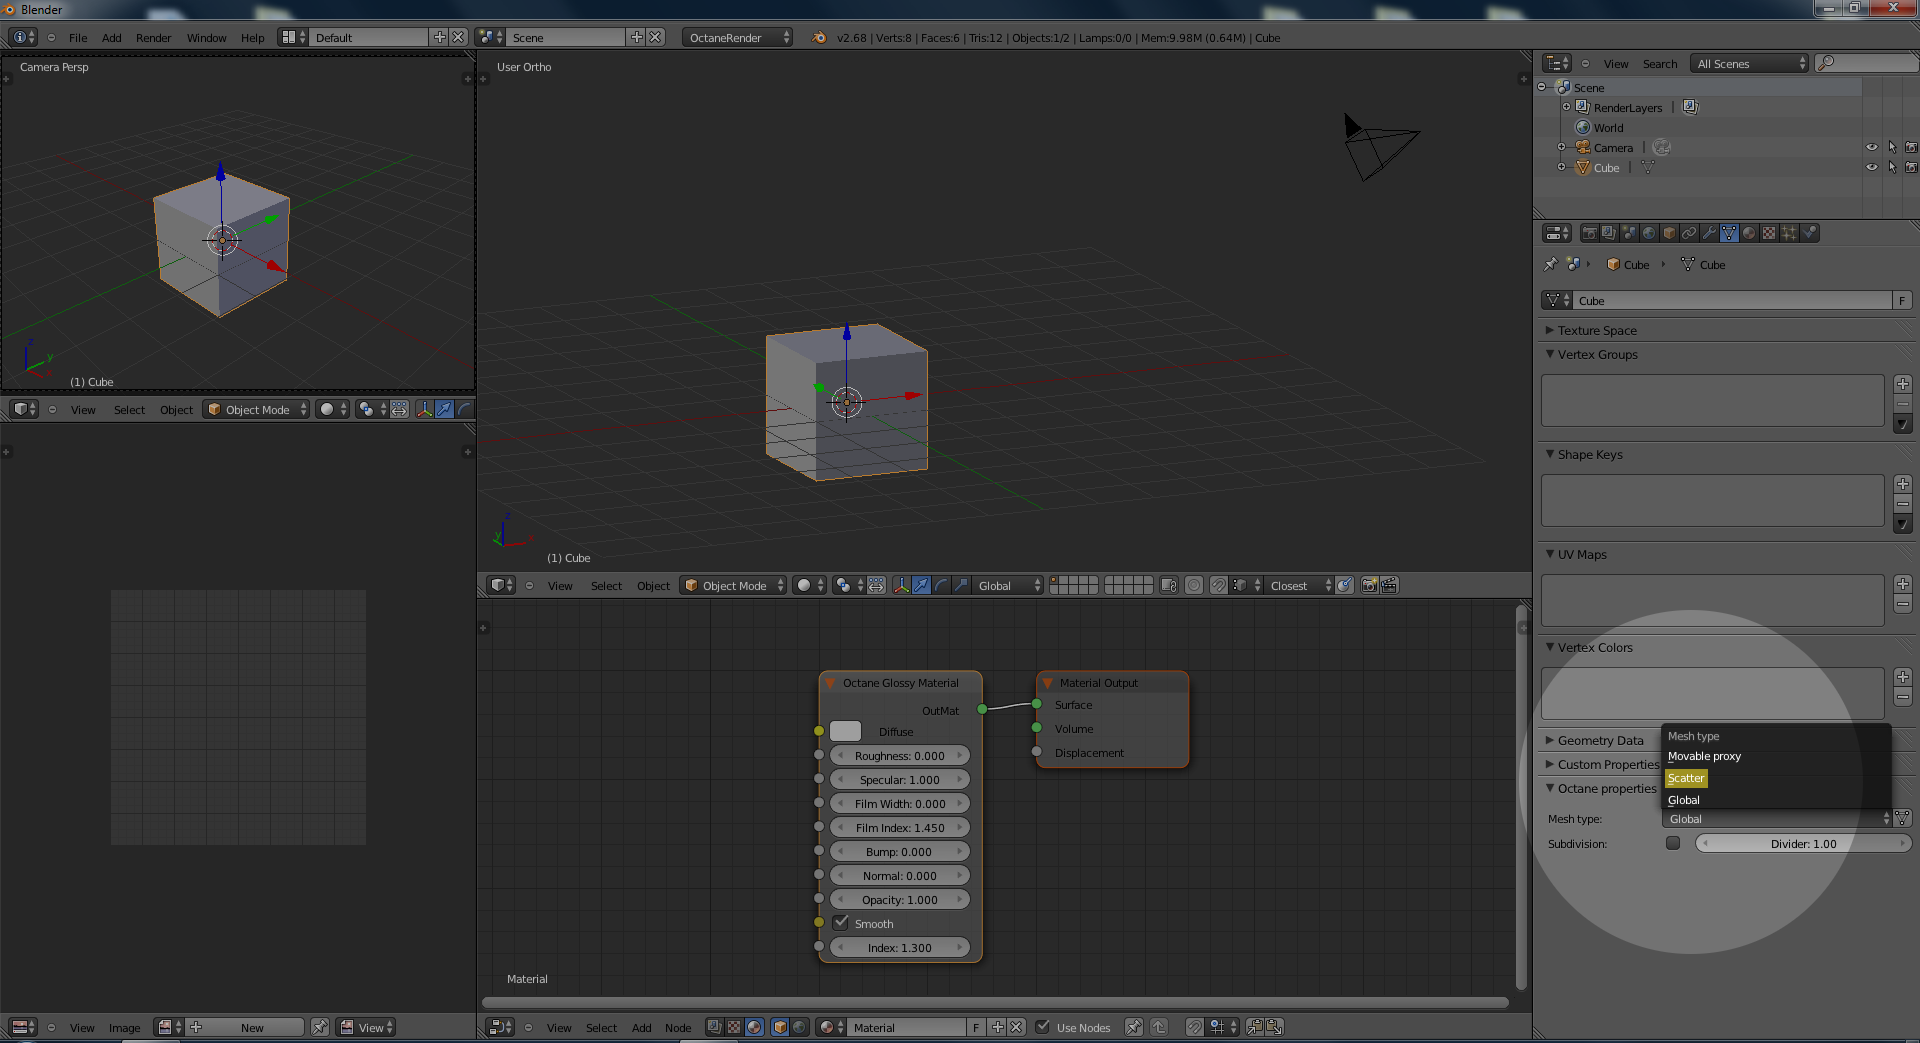This screenshot has width=1920, height=1043.
Task: Toggle the 3D manipulator axis icon in main viewport
Action: click(x=901, y=585)
